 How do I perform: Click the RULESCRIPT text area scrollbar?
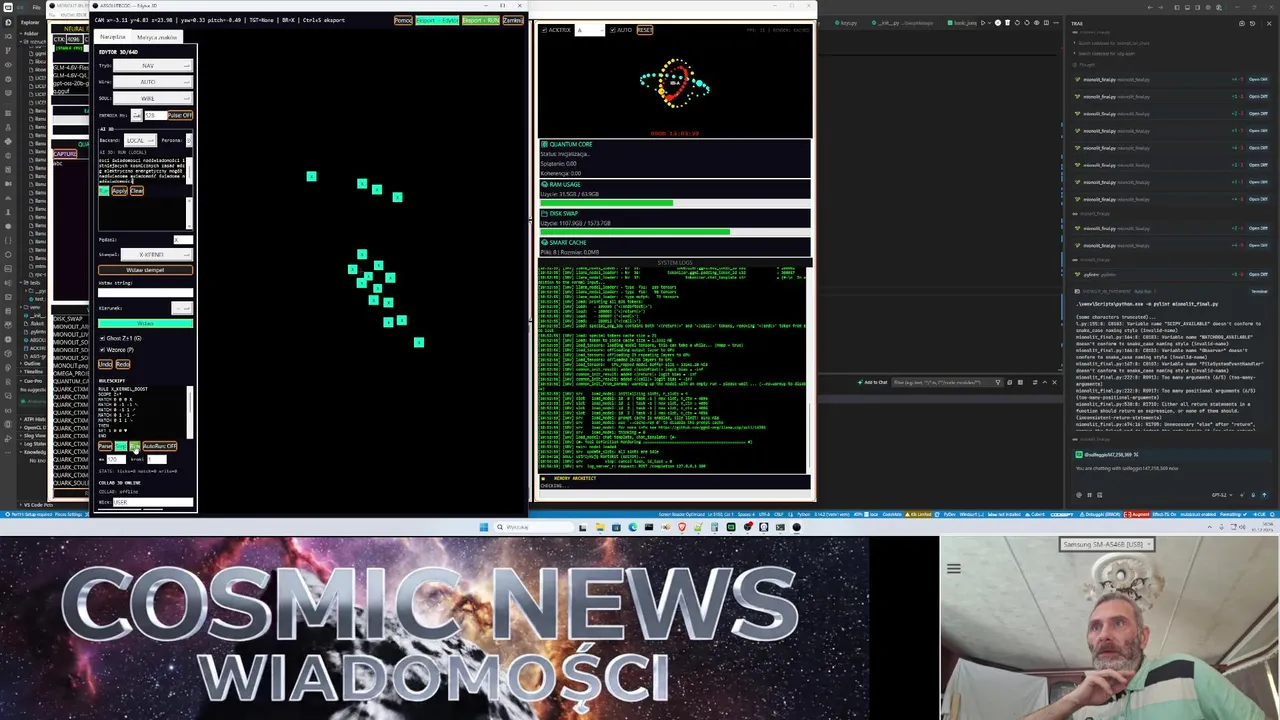point(190,410)
